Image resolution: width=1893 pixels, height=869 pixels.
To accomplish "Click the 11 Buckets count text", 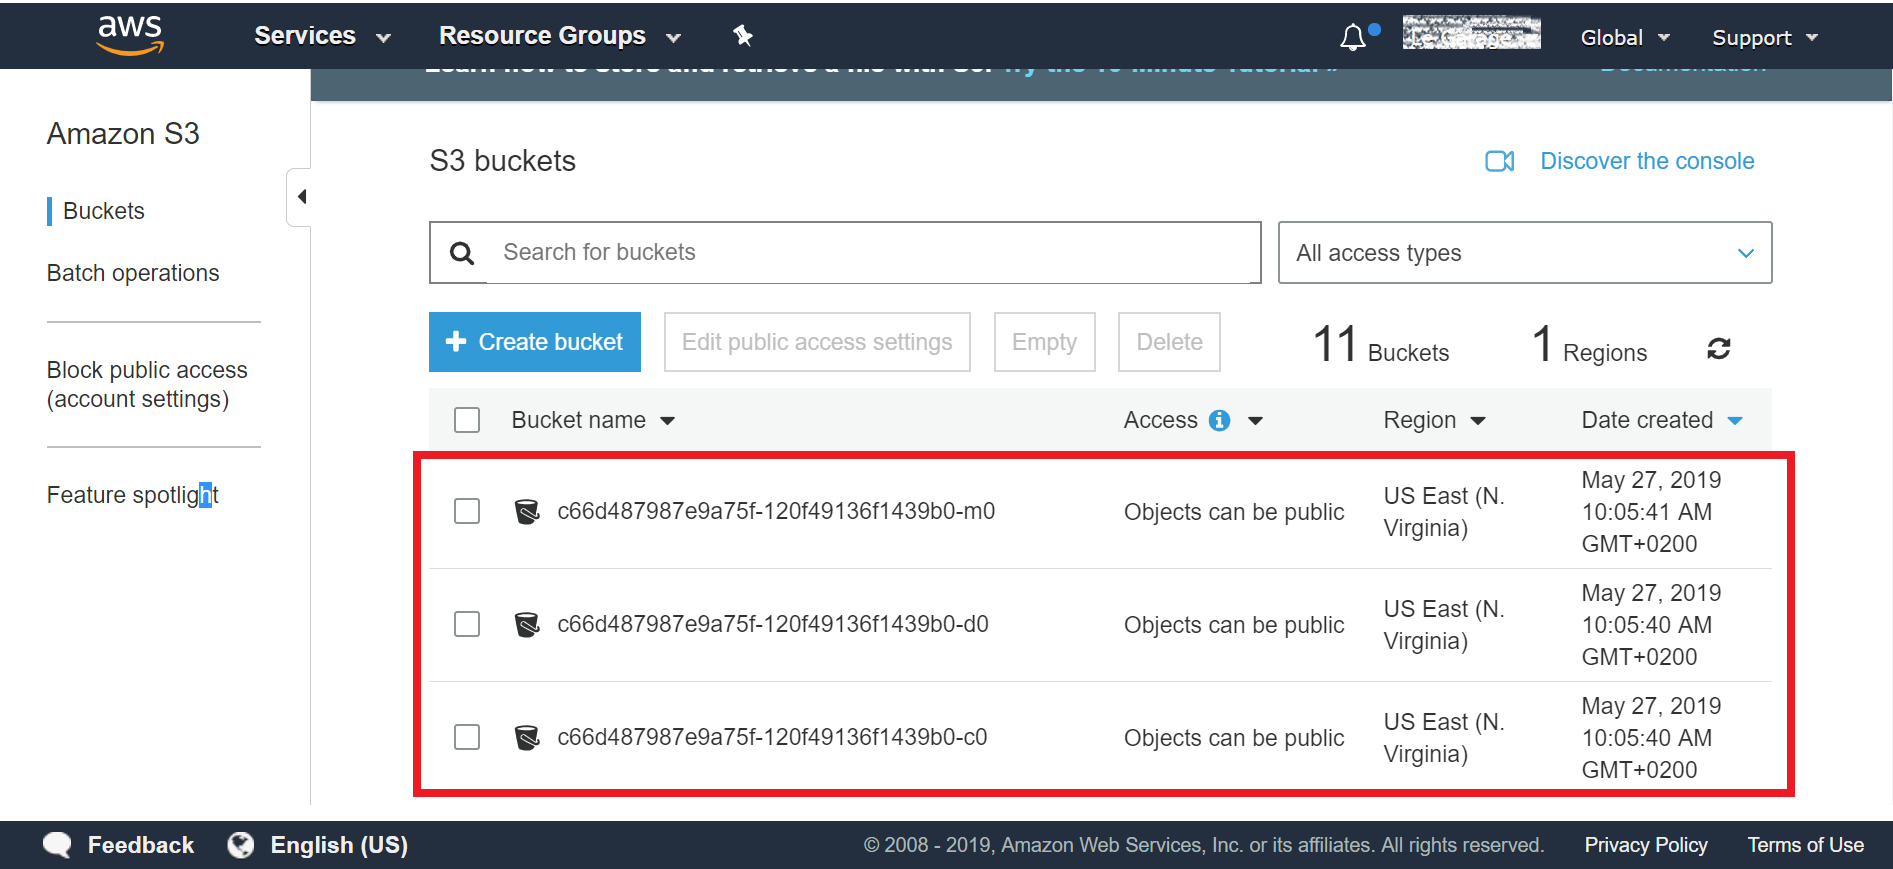I will pos(1380,345).
